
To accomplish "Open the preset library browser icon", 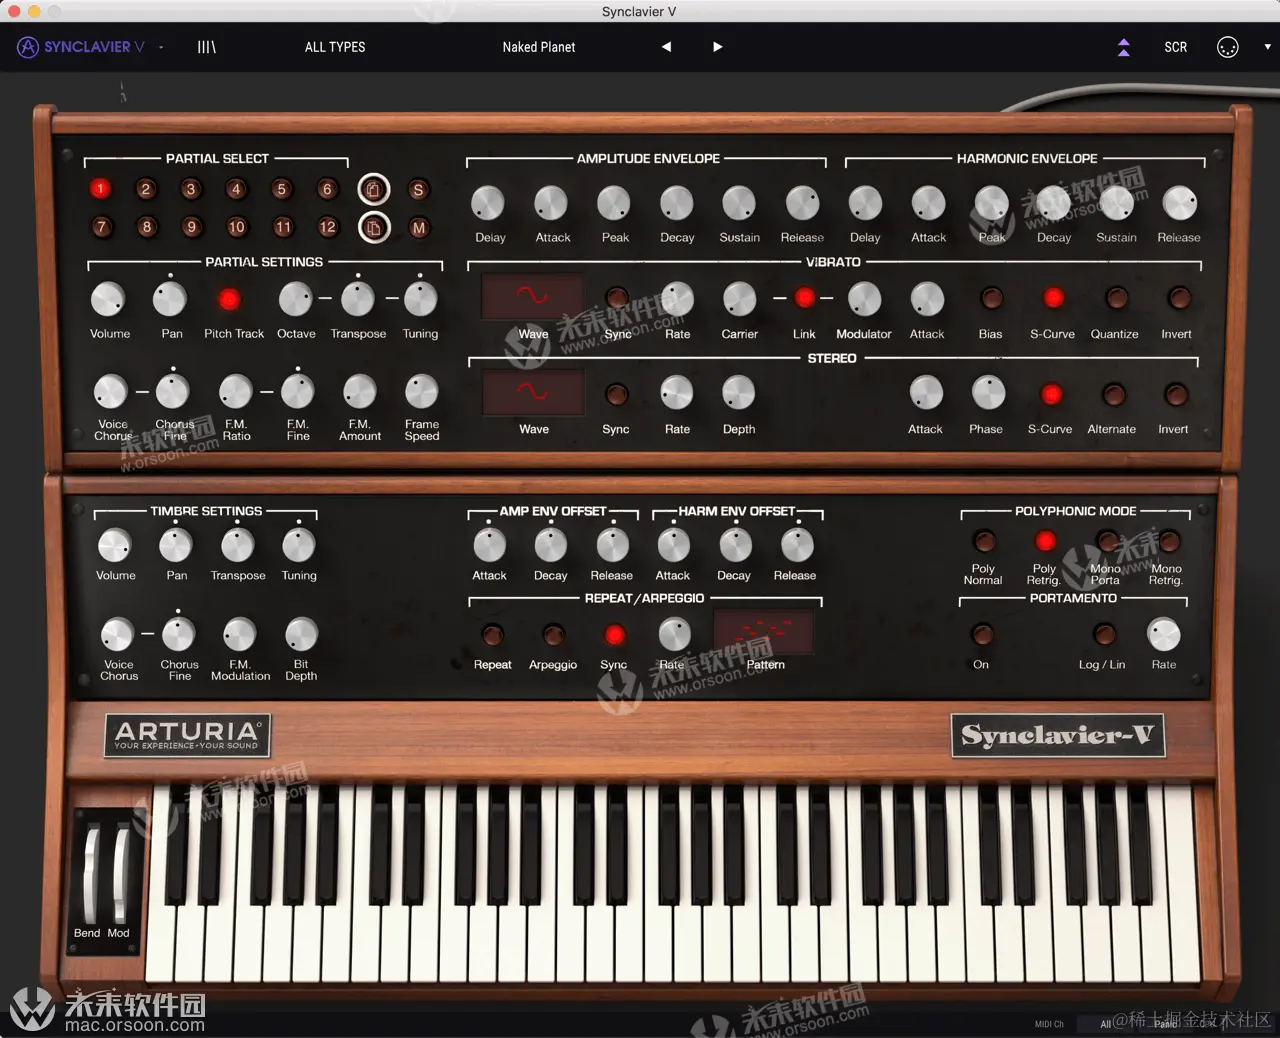I will (x=206, y=47).
